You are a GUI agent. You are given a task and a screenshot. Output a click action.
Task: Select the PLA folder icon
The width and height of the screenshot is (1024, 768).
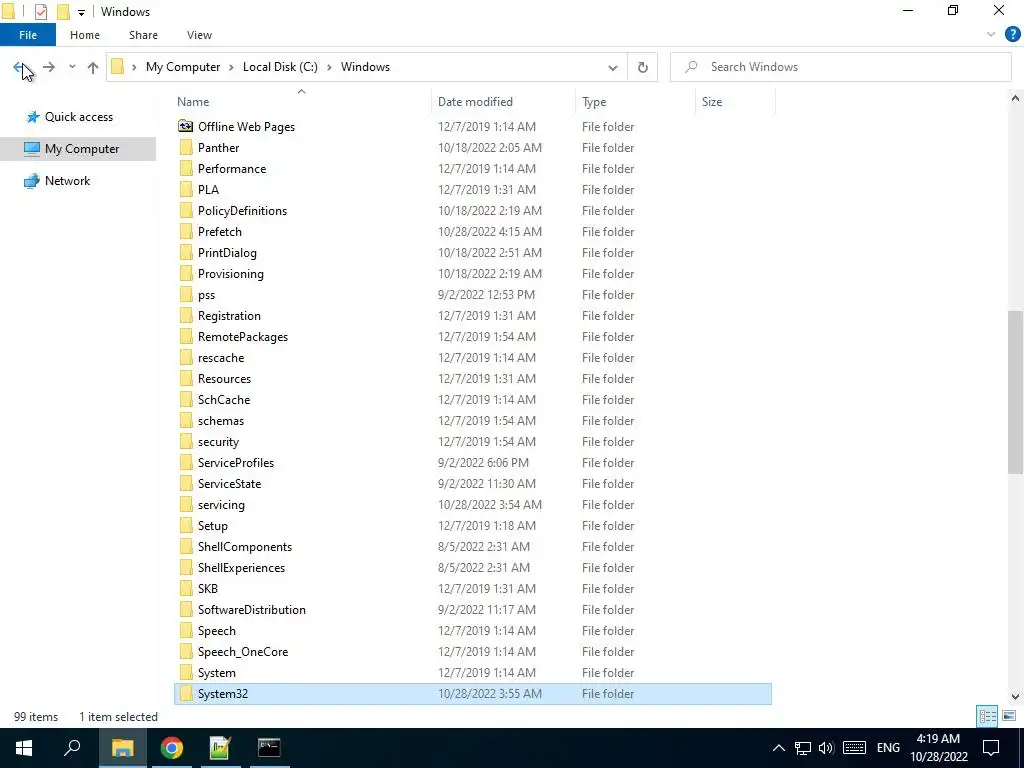pos(185,189)
